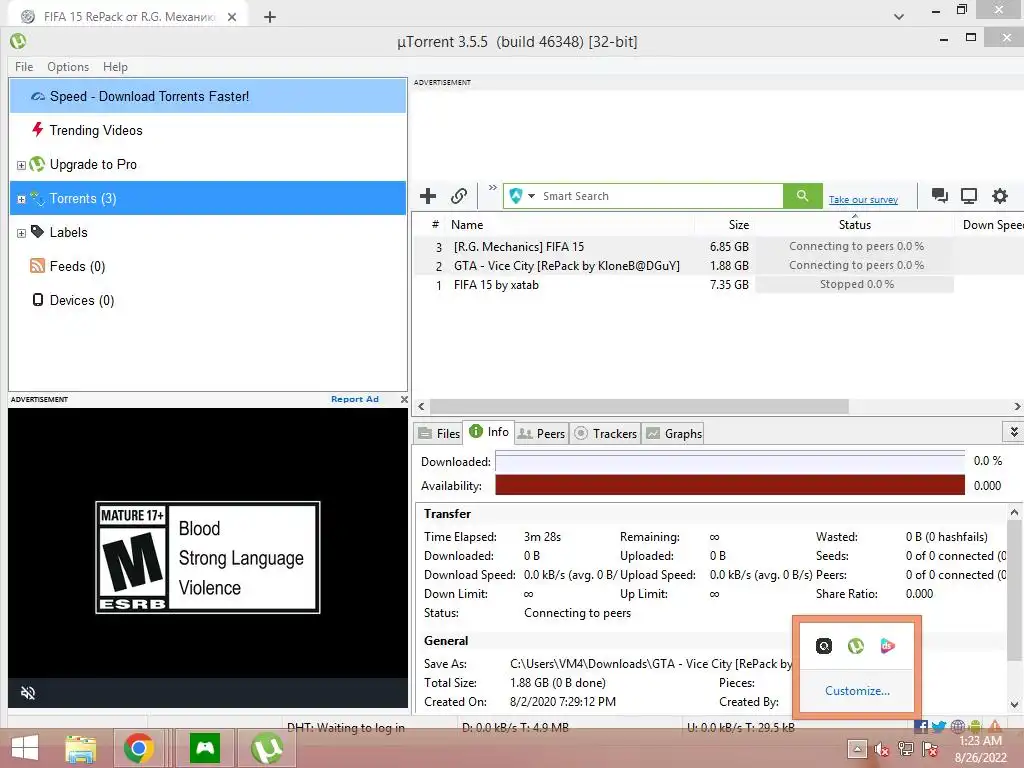Sort by Status column header

coord(854,225)
